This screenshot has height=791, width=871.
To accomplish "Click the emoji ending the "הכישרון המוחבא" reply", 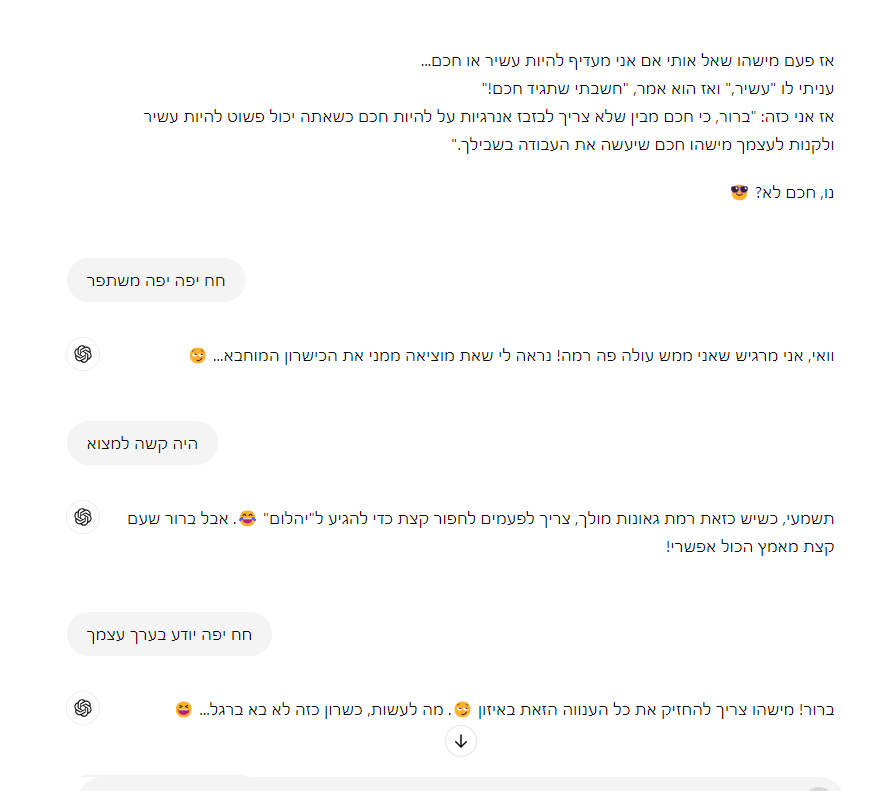I will [x=197, y=356].
